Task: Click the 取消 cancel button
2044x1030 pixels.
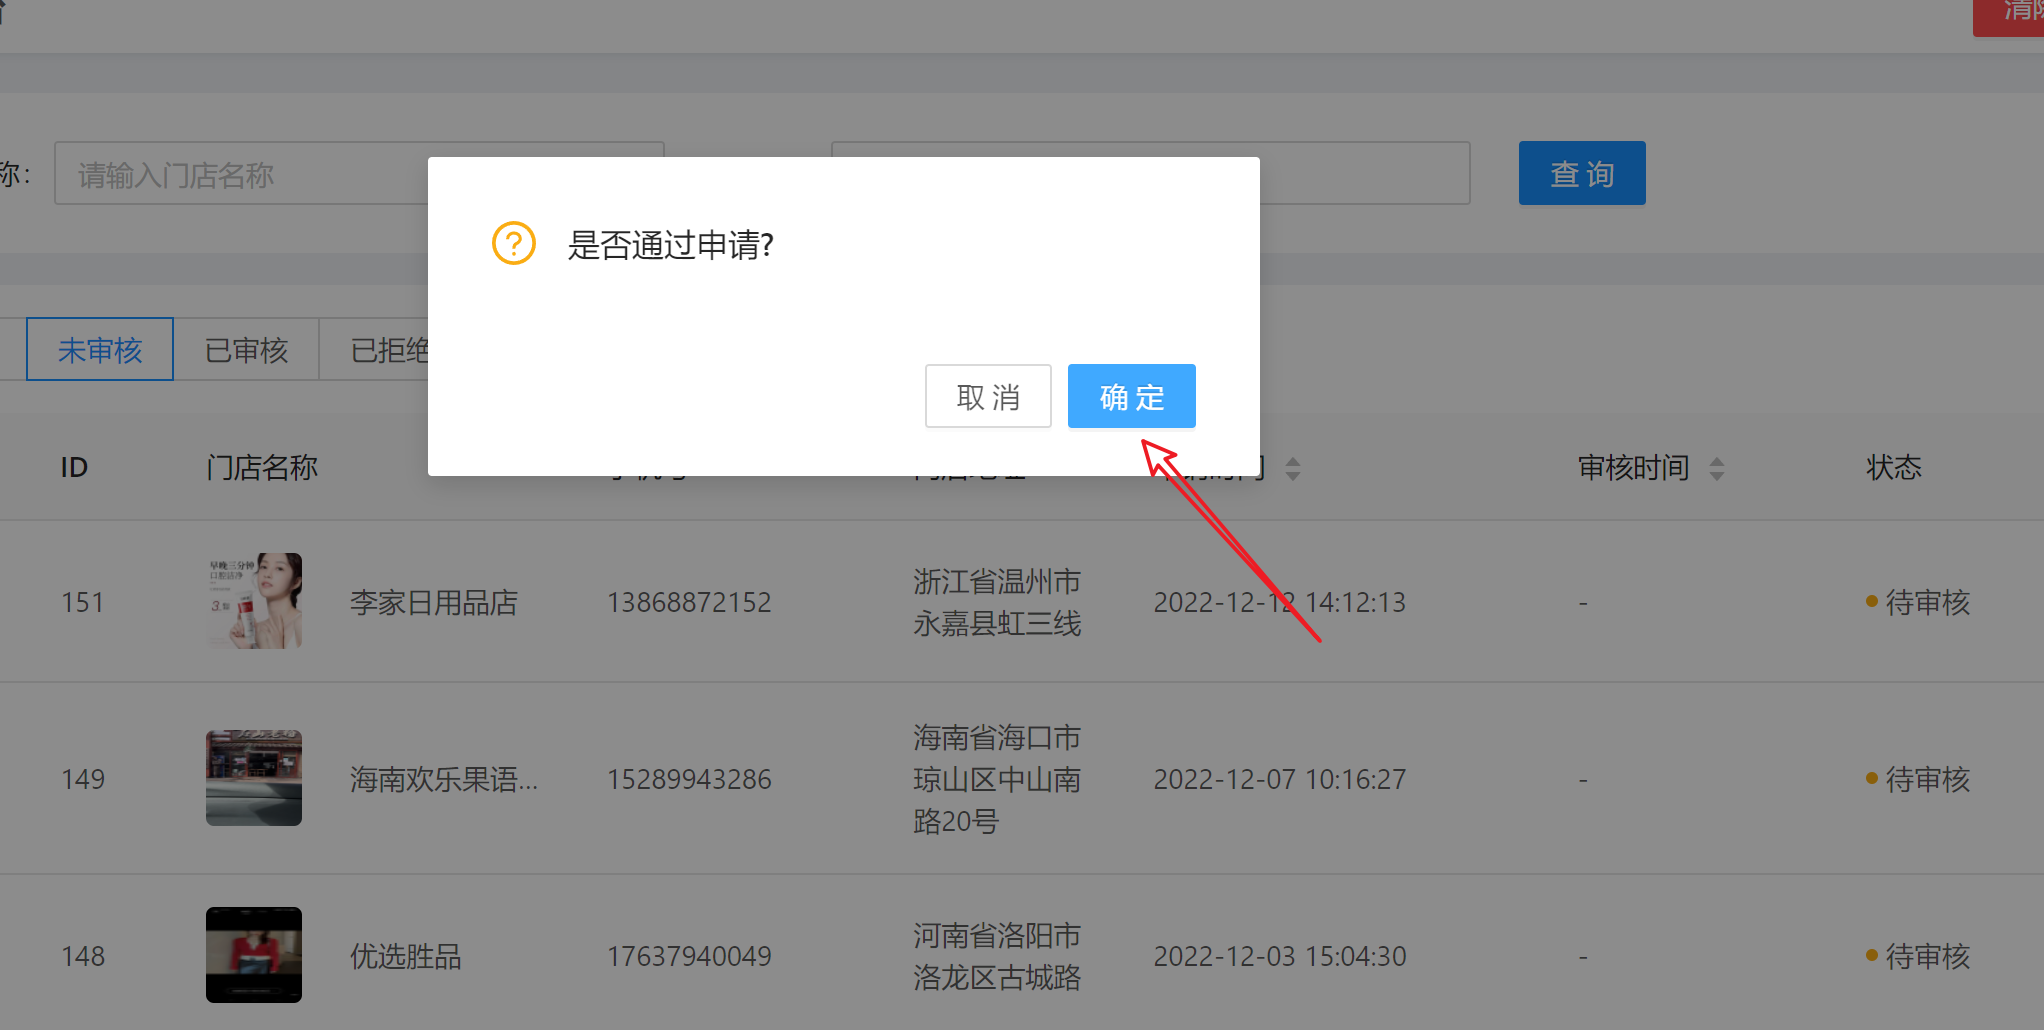Action: (987, 396)
